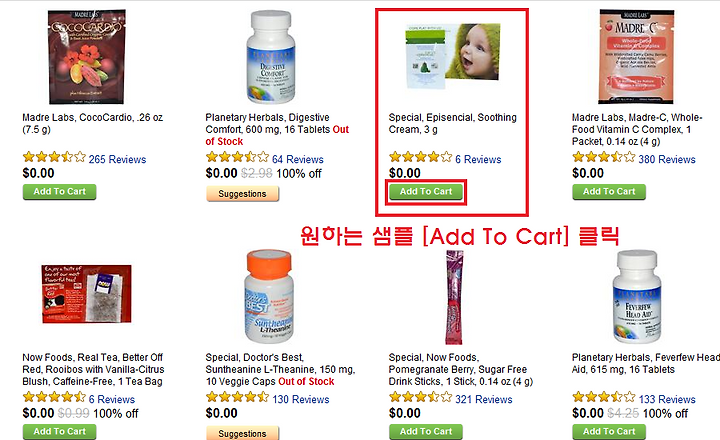Add Episencial Soothing Cream to cart
Screen dimensions: 720x440
click(x=426, y=192)
